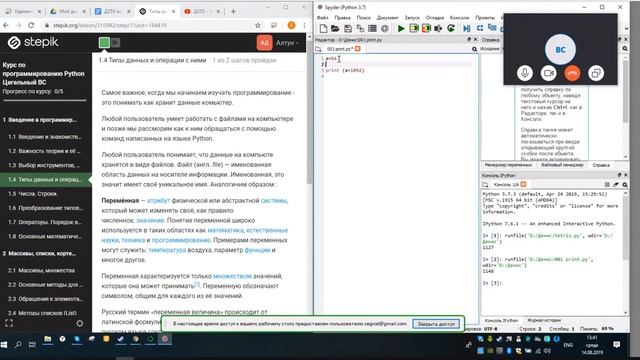
Task: Select the first green lesson step
Action: (104, 42)
